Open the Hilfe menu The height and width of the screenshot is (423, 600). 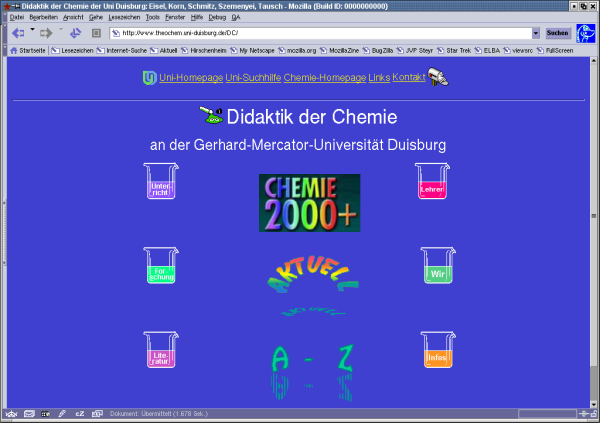(197, 17)
